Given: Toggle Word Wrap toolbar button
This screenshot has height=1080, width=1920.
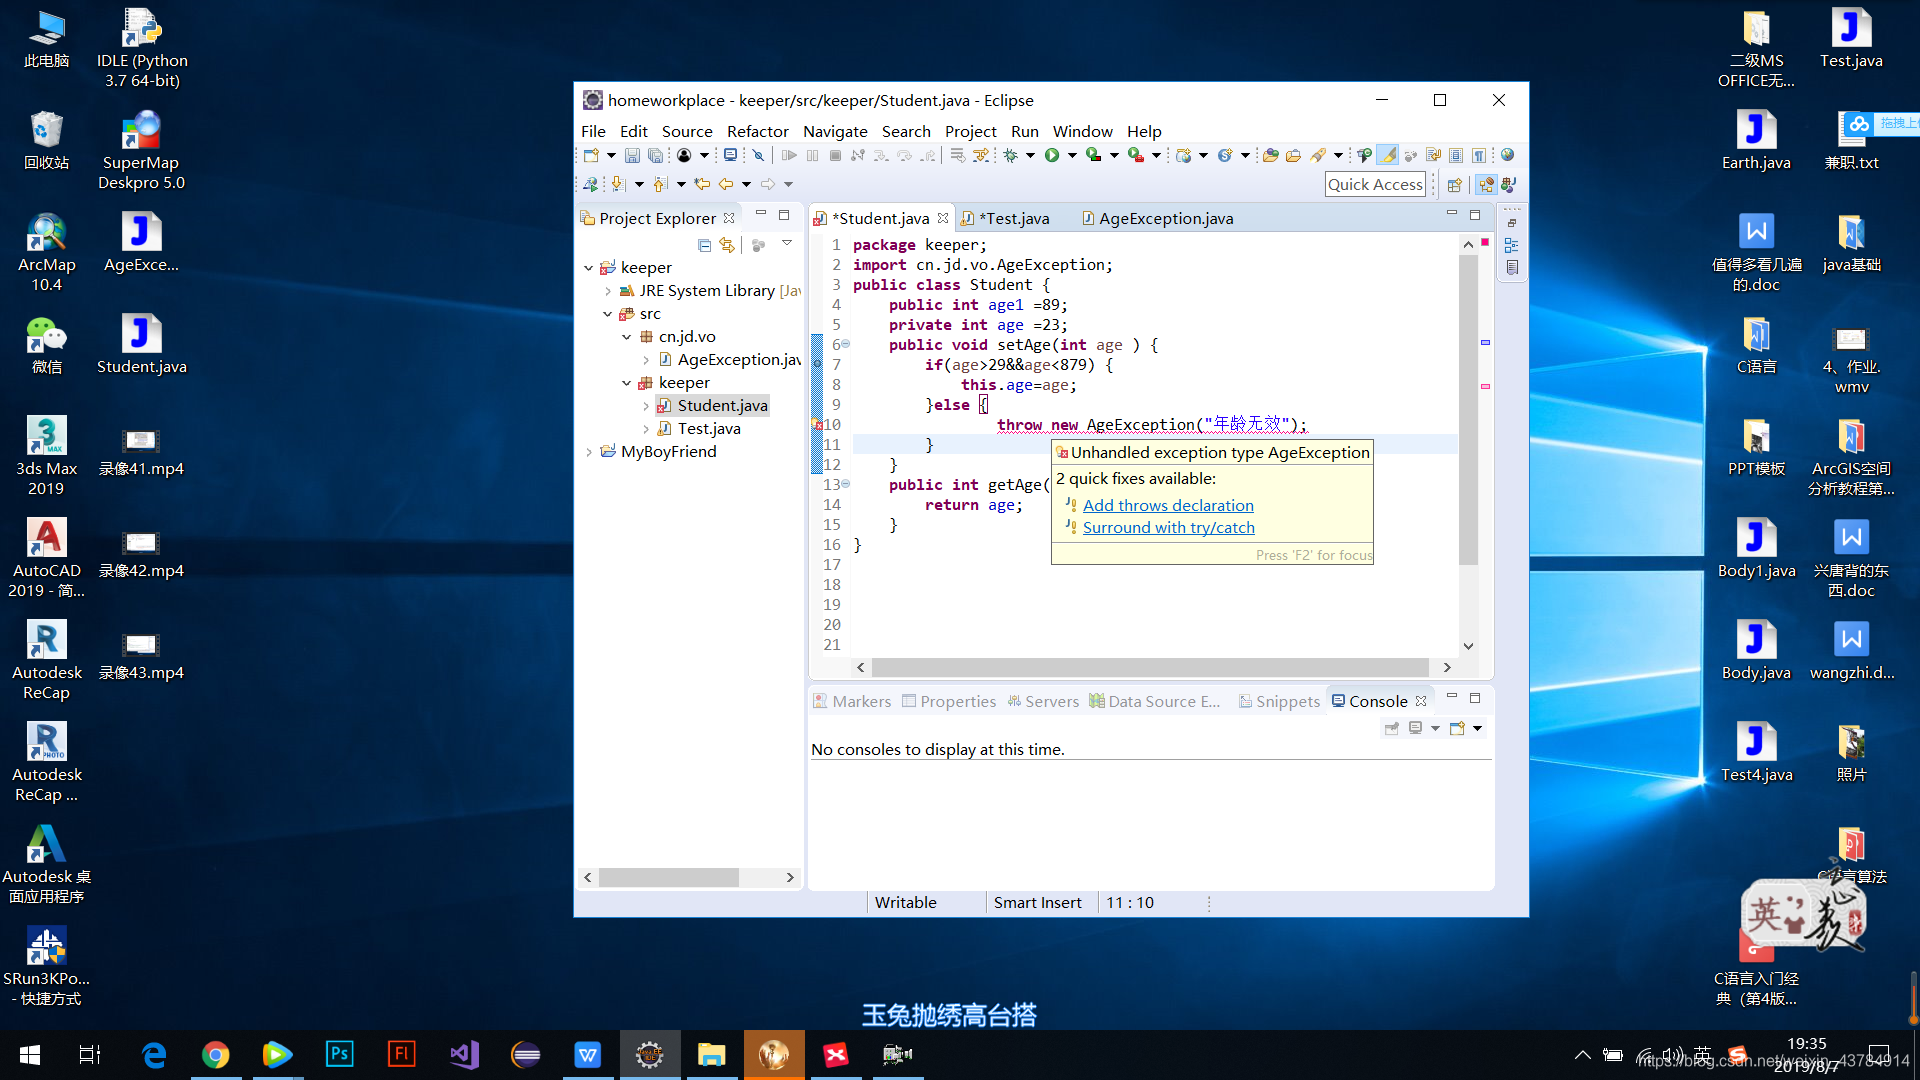Looking at the screenshot, I should [x=1433, y=155].
